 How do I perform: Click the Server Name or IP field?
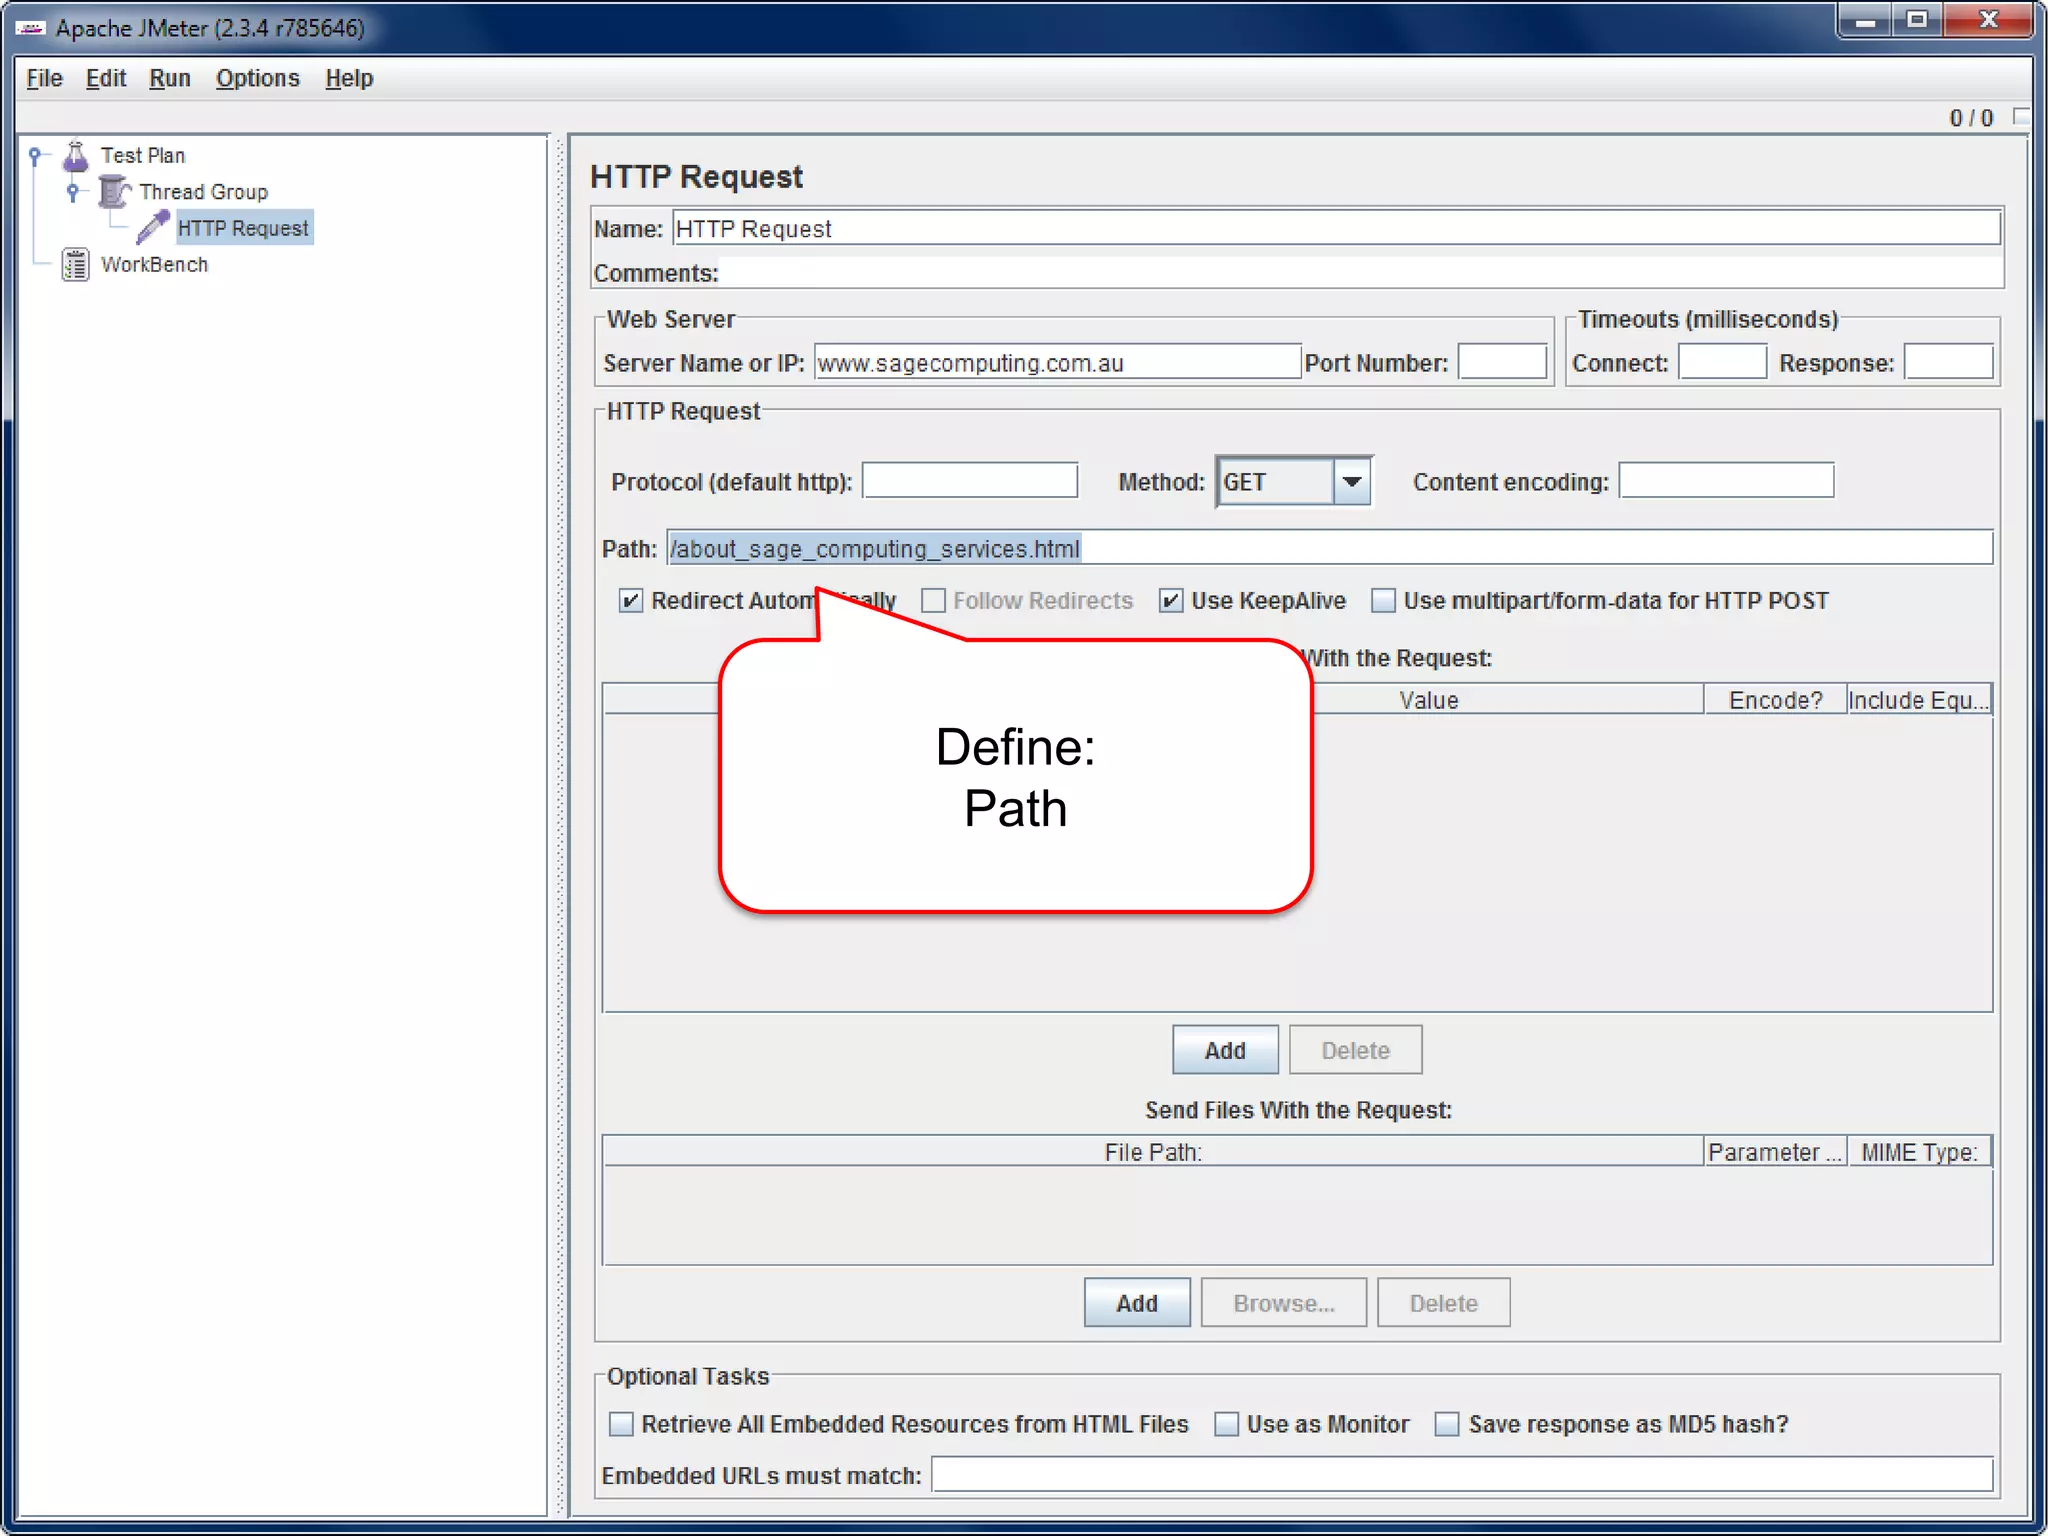tap(1056, 362)
